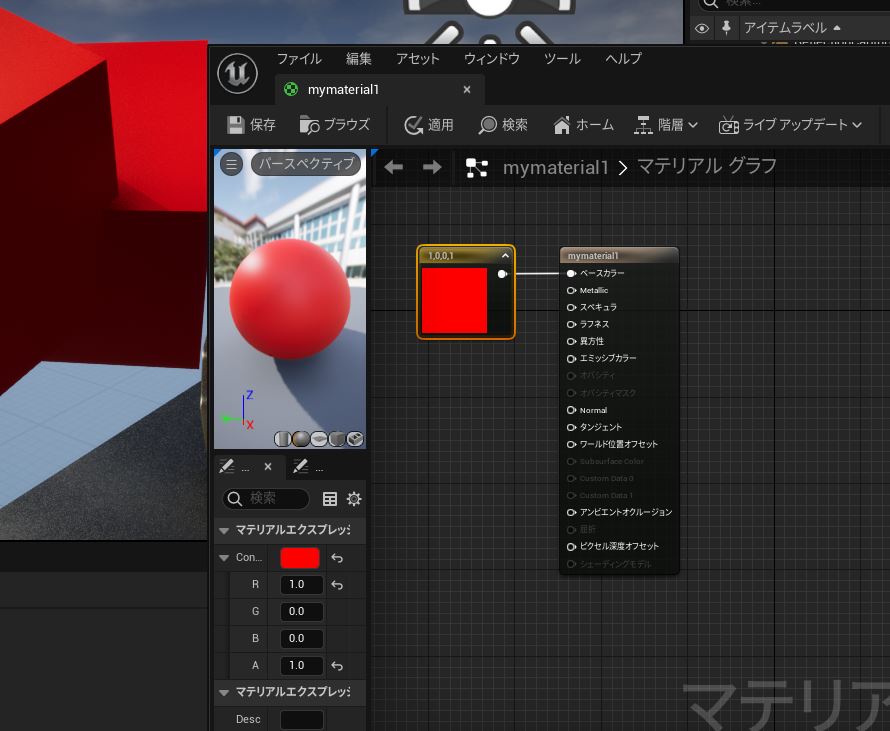Click the red preview on the constant node
The image size is (890, 731).
pyautogui.click(x=454, y=300)
